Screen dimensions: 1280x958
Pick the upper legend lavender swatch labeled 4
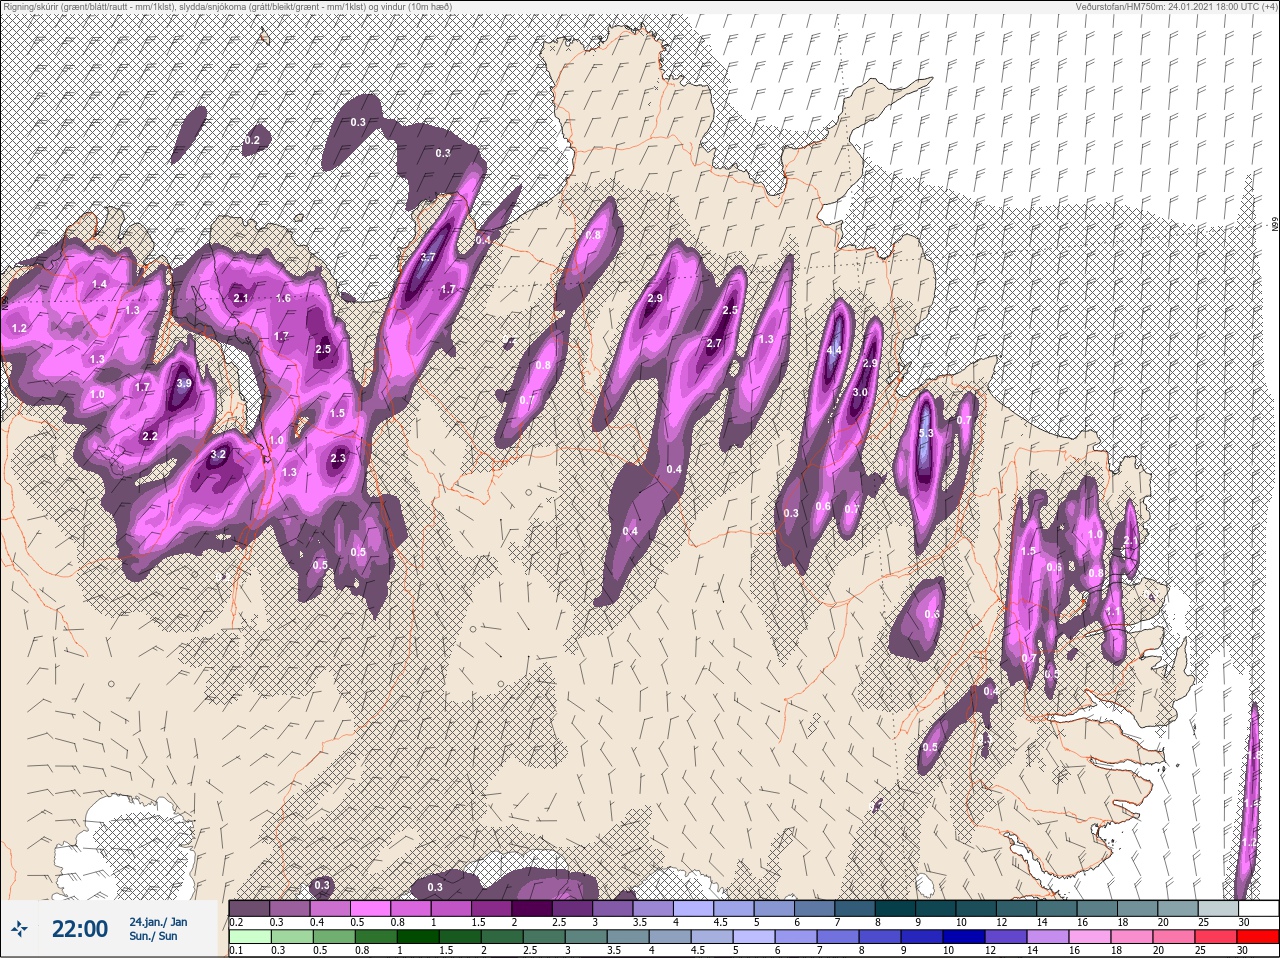(x=693, y=908)
